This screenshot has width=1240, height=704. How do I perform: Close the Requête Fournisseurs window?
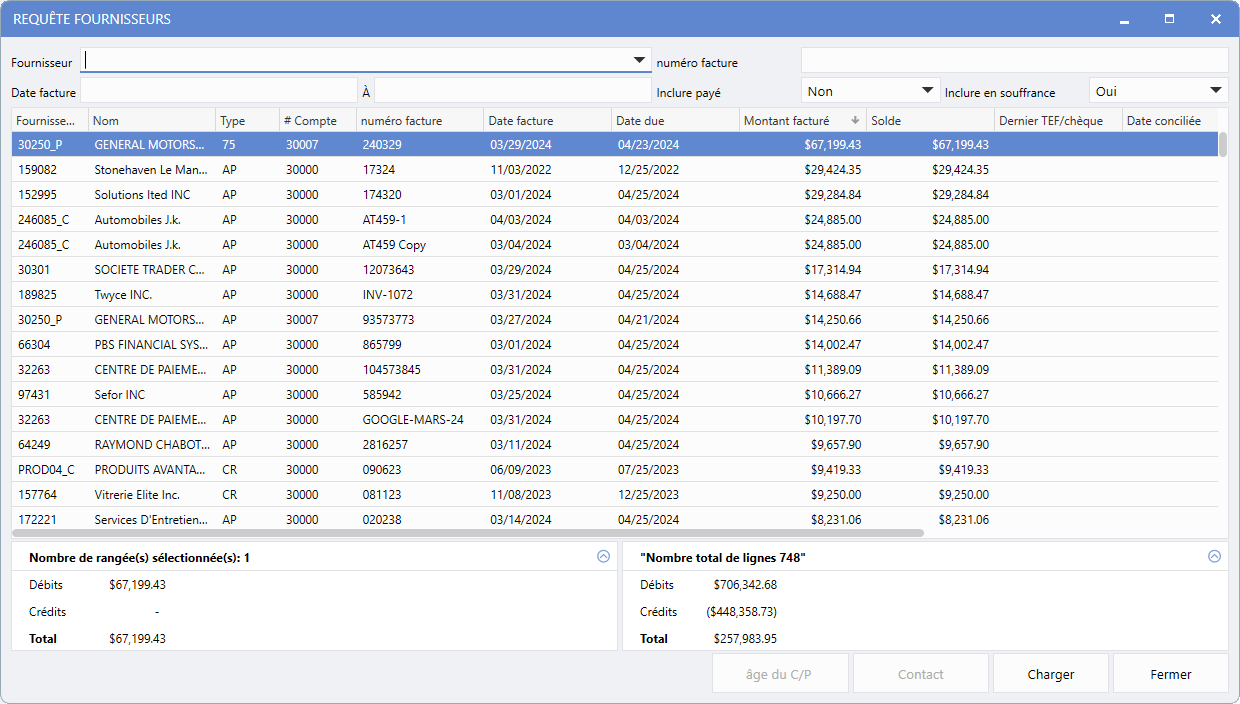coord(1215,19)
